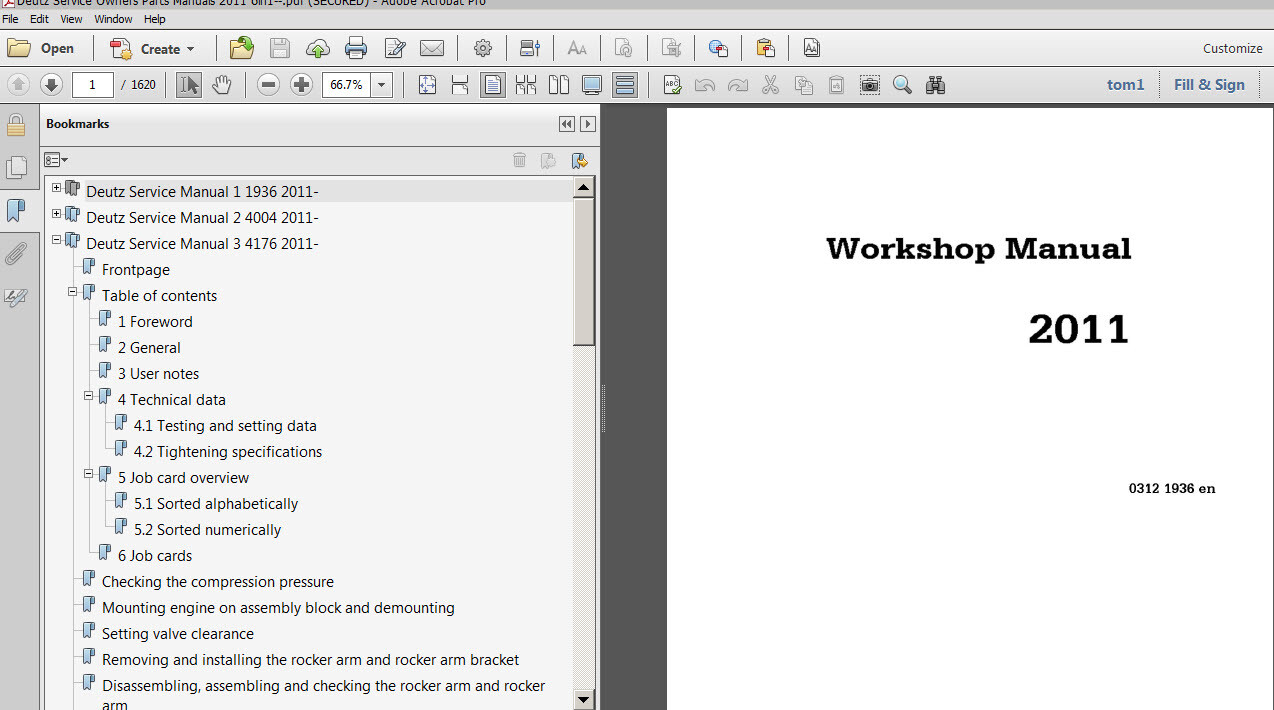This screenshot has height=710, width=1274.
Task: Open Page Thumbnails panel in sidebar
Action: point(16,168)
